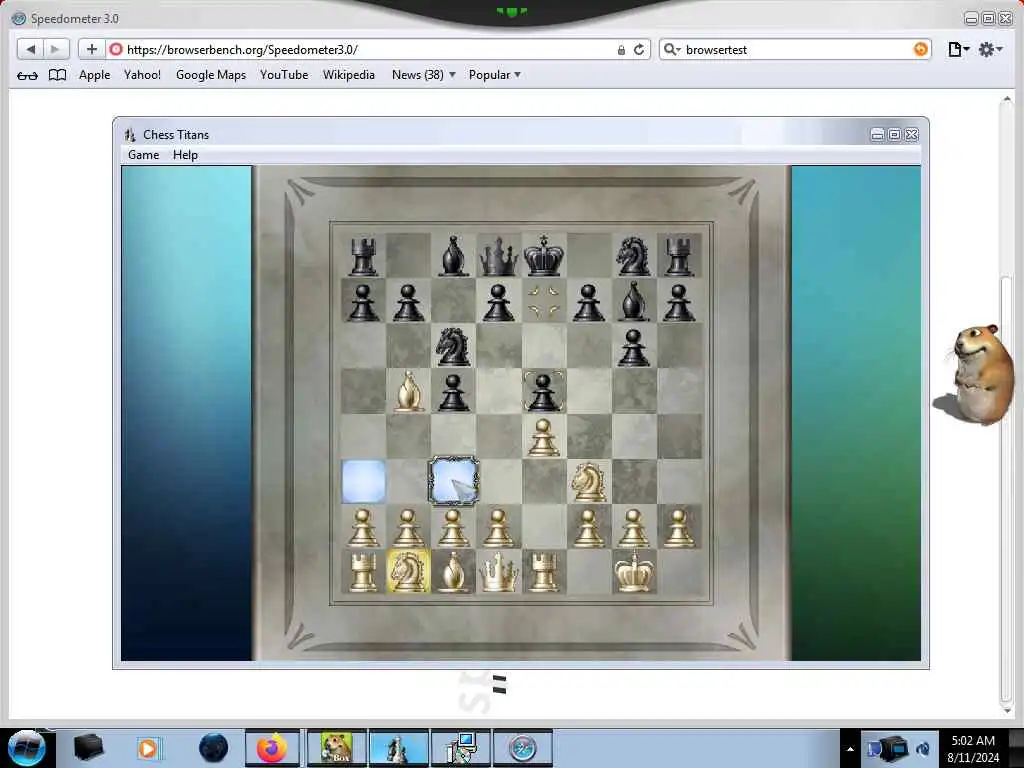Click the hamster Box taskbar icon
The height and width of the screenshot is (768, 1024).
[336, 748]
